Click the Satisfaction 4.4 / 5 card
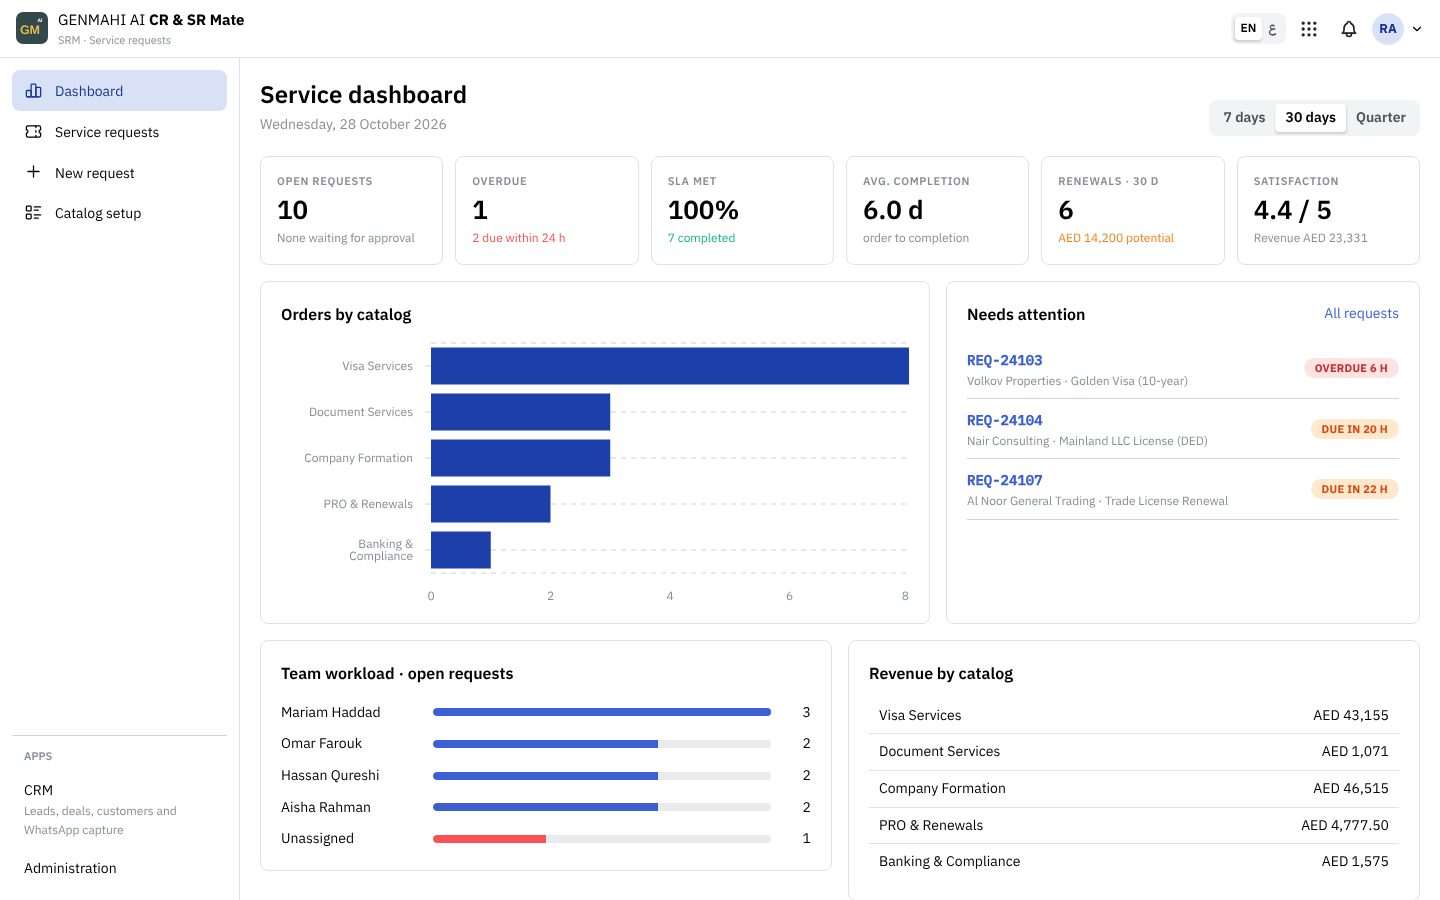Viewport: 1440px width, 900px height. click(1328, 210)
